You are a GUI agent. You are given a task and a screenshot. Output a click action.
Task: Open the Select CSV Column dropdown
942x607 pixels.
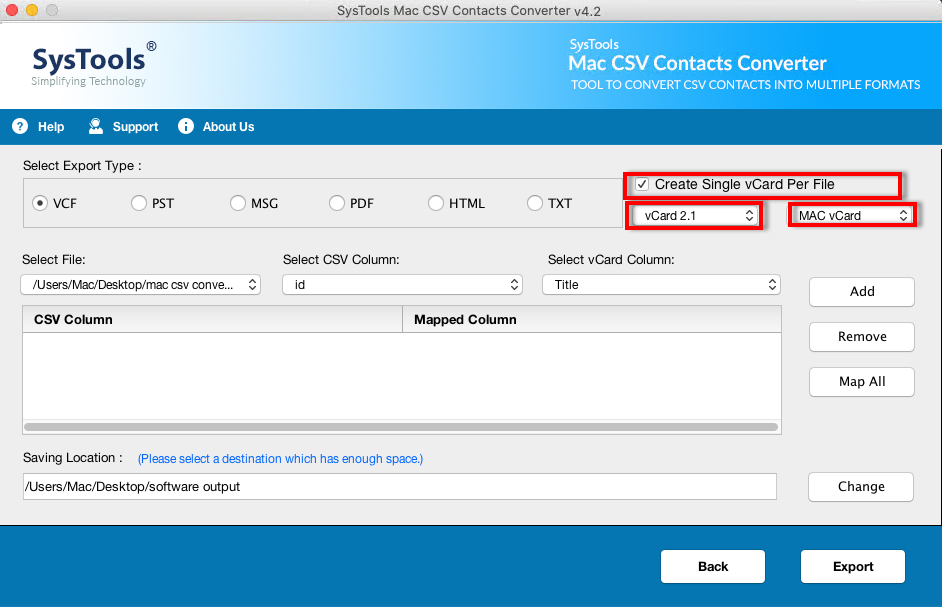[402, 285]
